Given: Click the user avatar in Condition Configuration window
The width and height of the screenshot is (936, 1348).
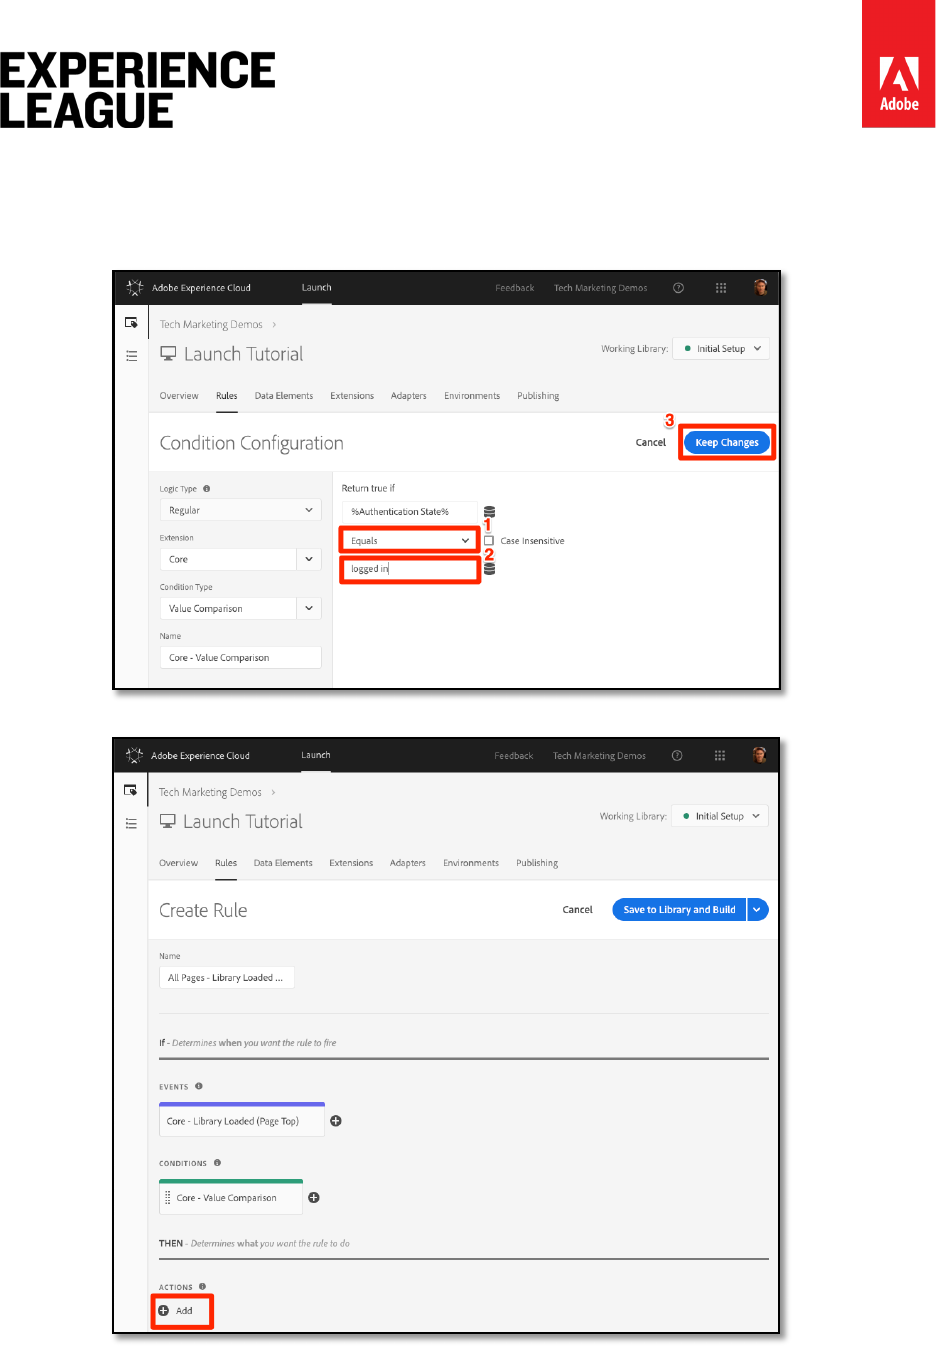Looking at the screenshot, I should tap(761, 288).
